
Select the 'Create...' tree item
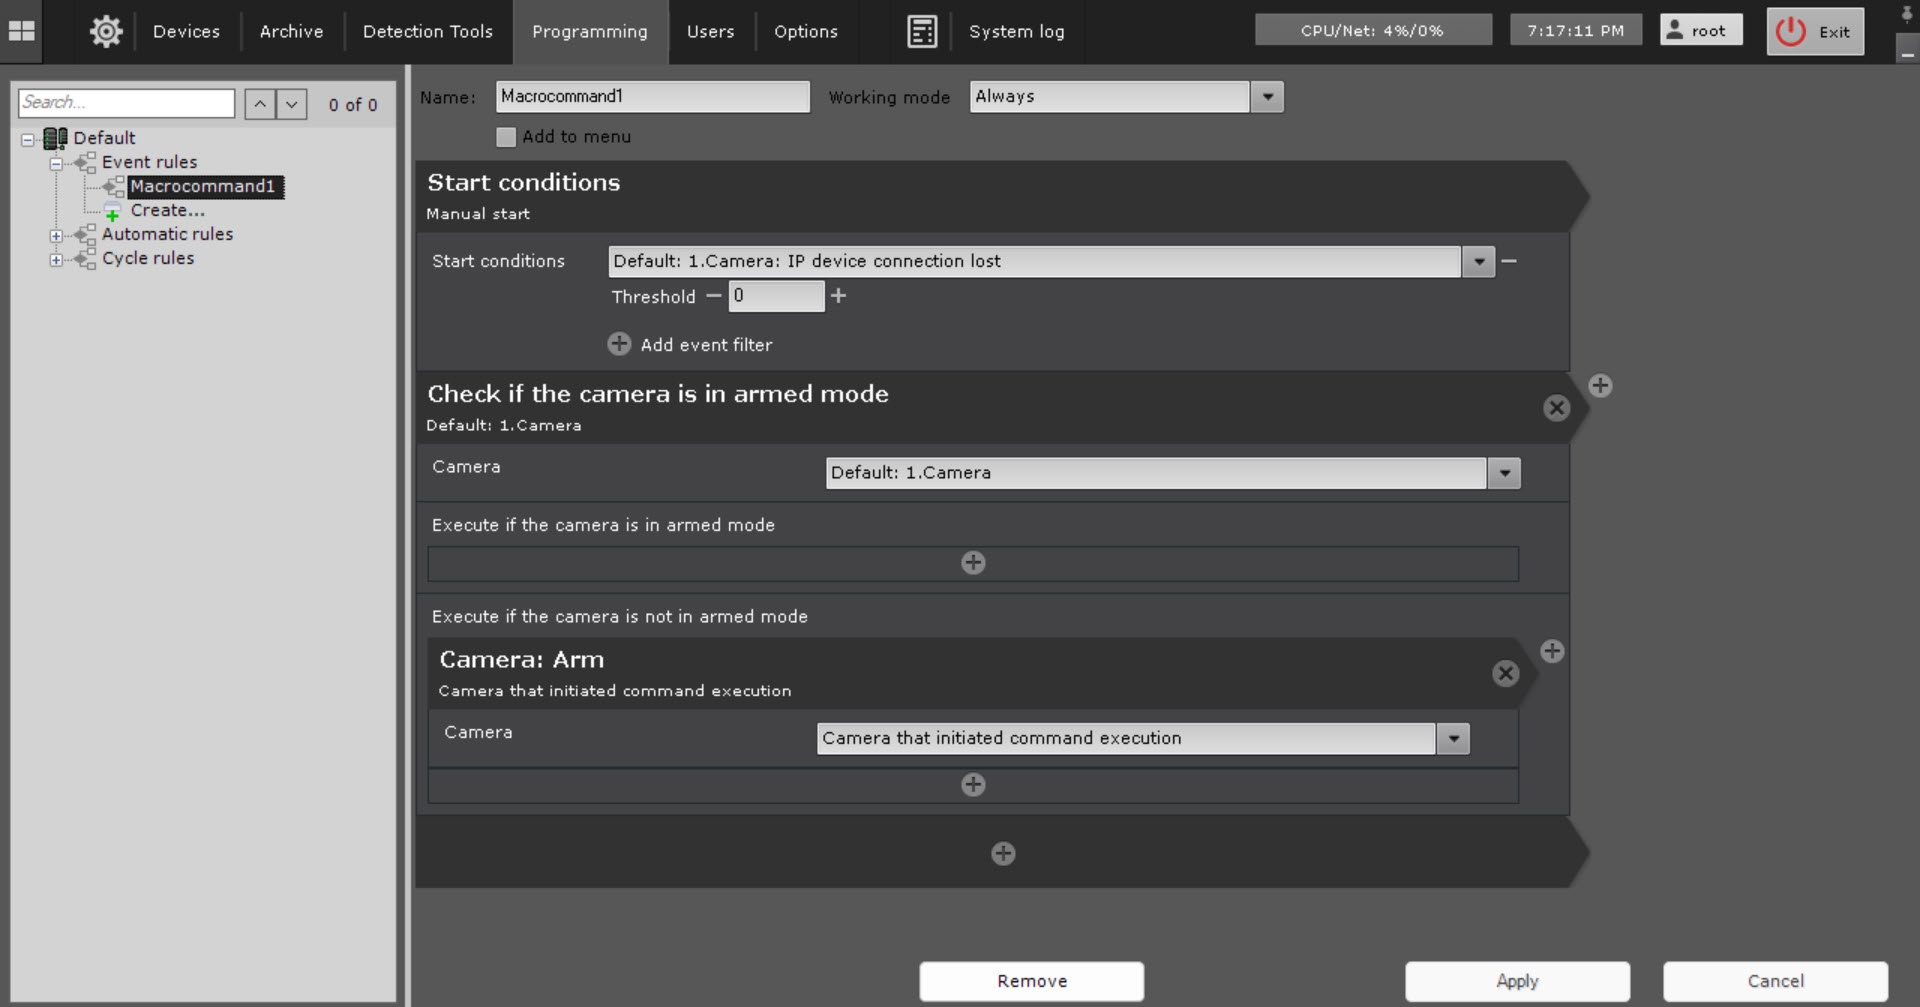tap(168, 210)
